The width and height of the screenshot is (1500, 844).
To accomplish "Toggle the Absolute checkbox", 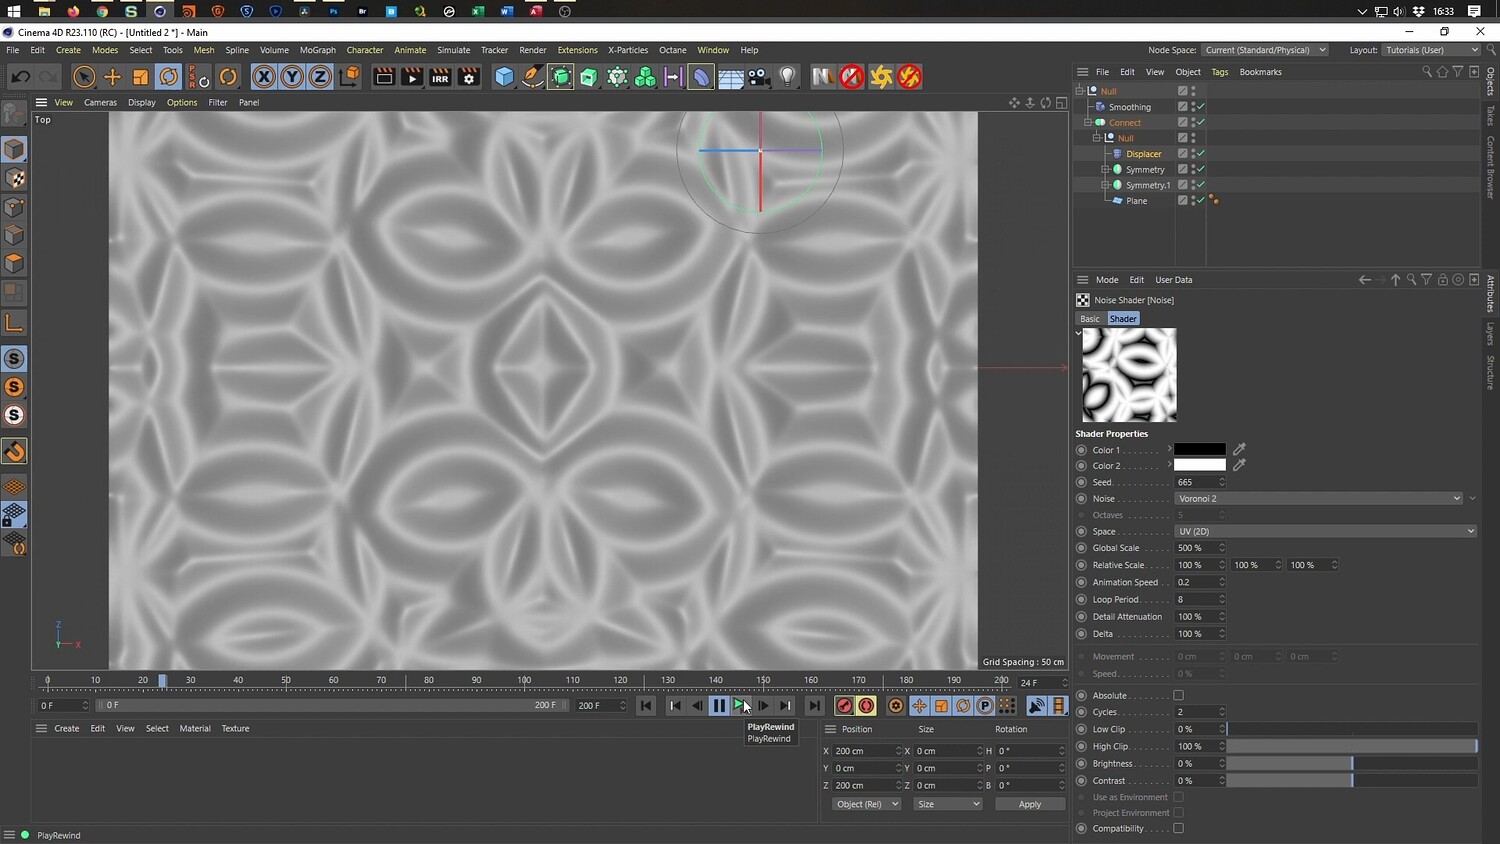I will [1179, 696].
